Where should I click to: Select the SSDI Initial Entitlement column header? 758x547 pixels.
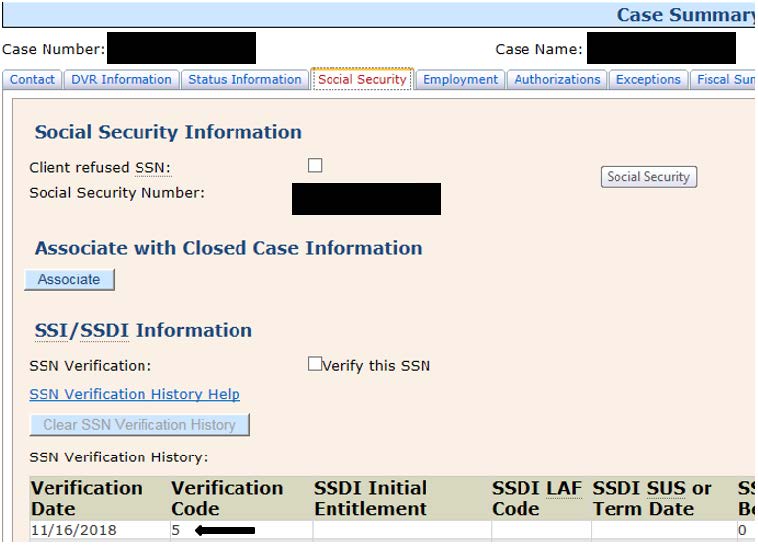[x=370, y=498]
